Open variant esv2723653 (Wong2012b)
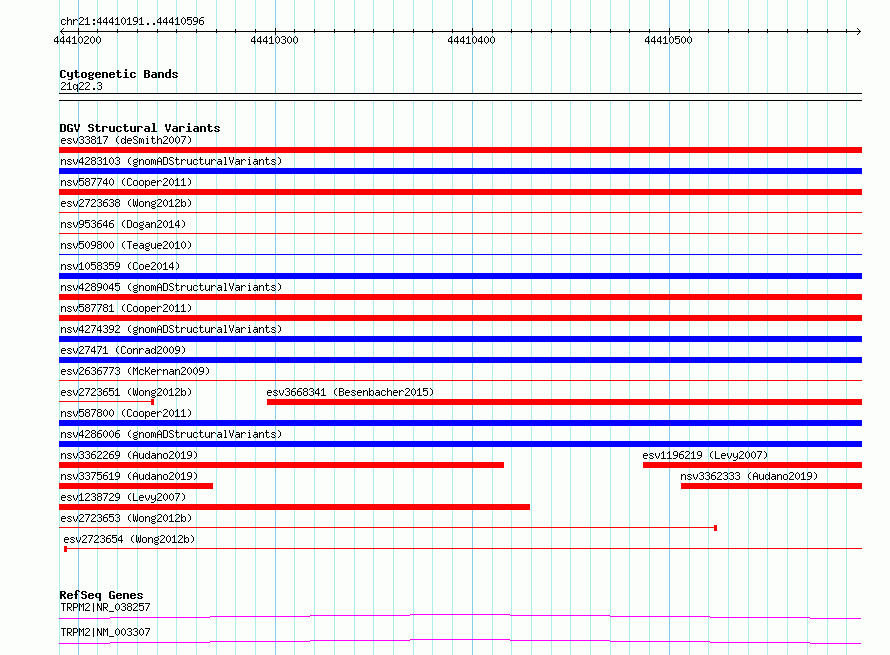890x655 pixels. pos(126,518)
